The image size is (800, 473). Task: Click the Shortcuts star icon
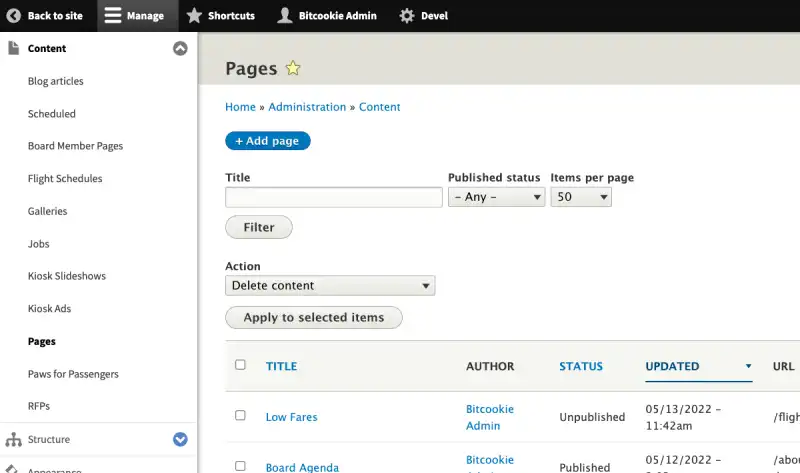click(x=194, y=16)
